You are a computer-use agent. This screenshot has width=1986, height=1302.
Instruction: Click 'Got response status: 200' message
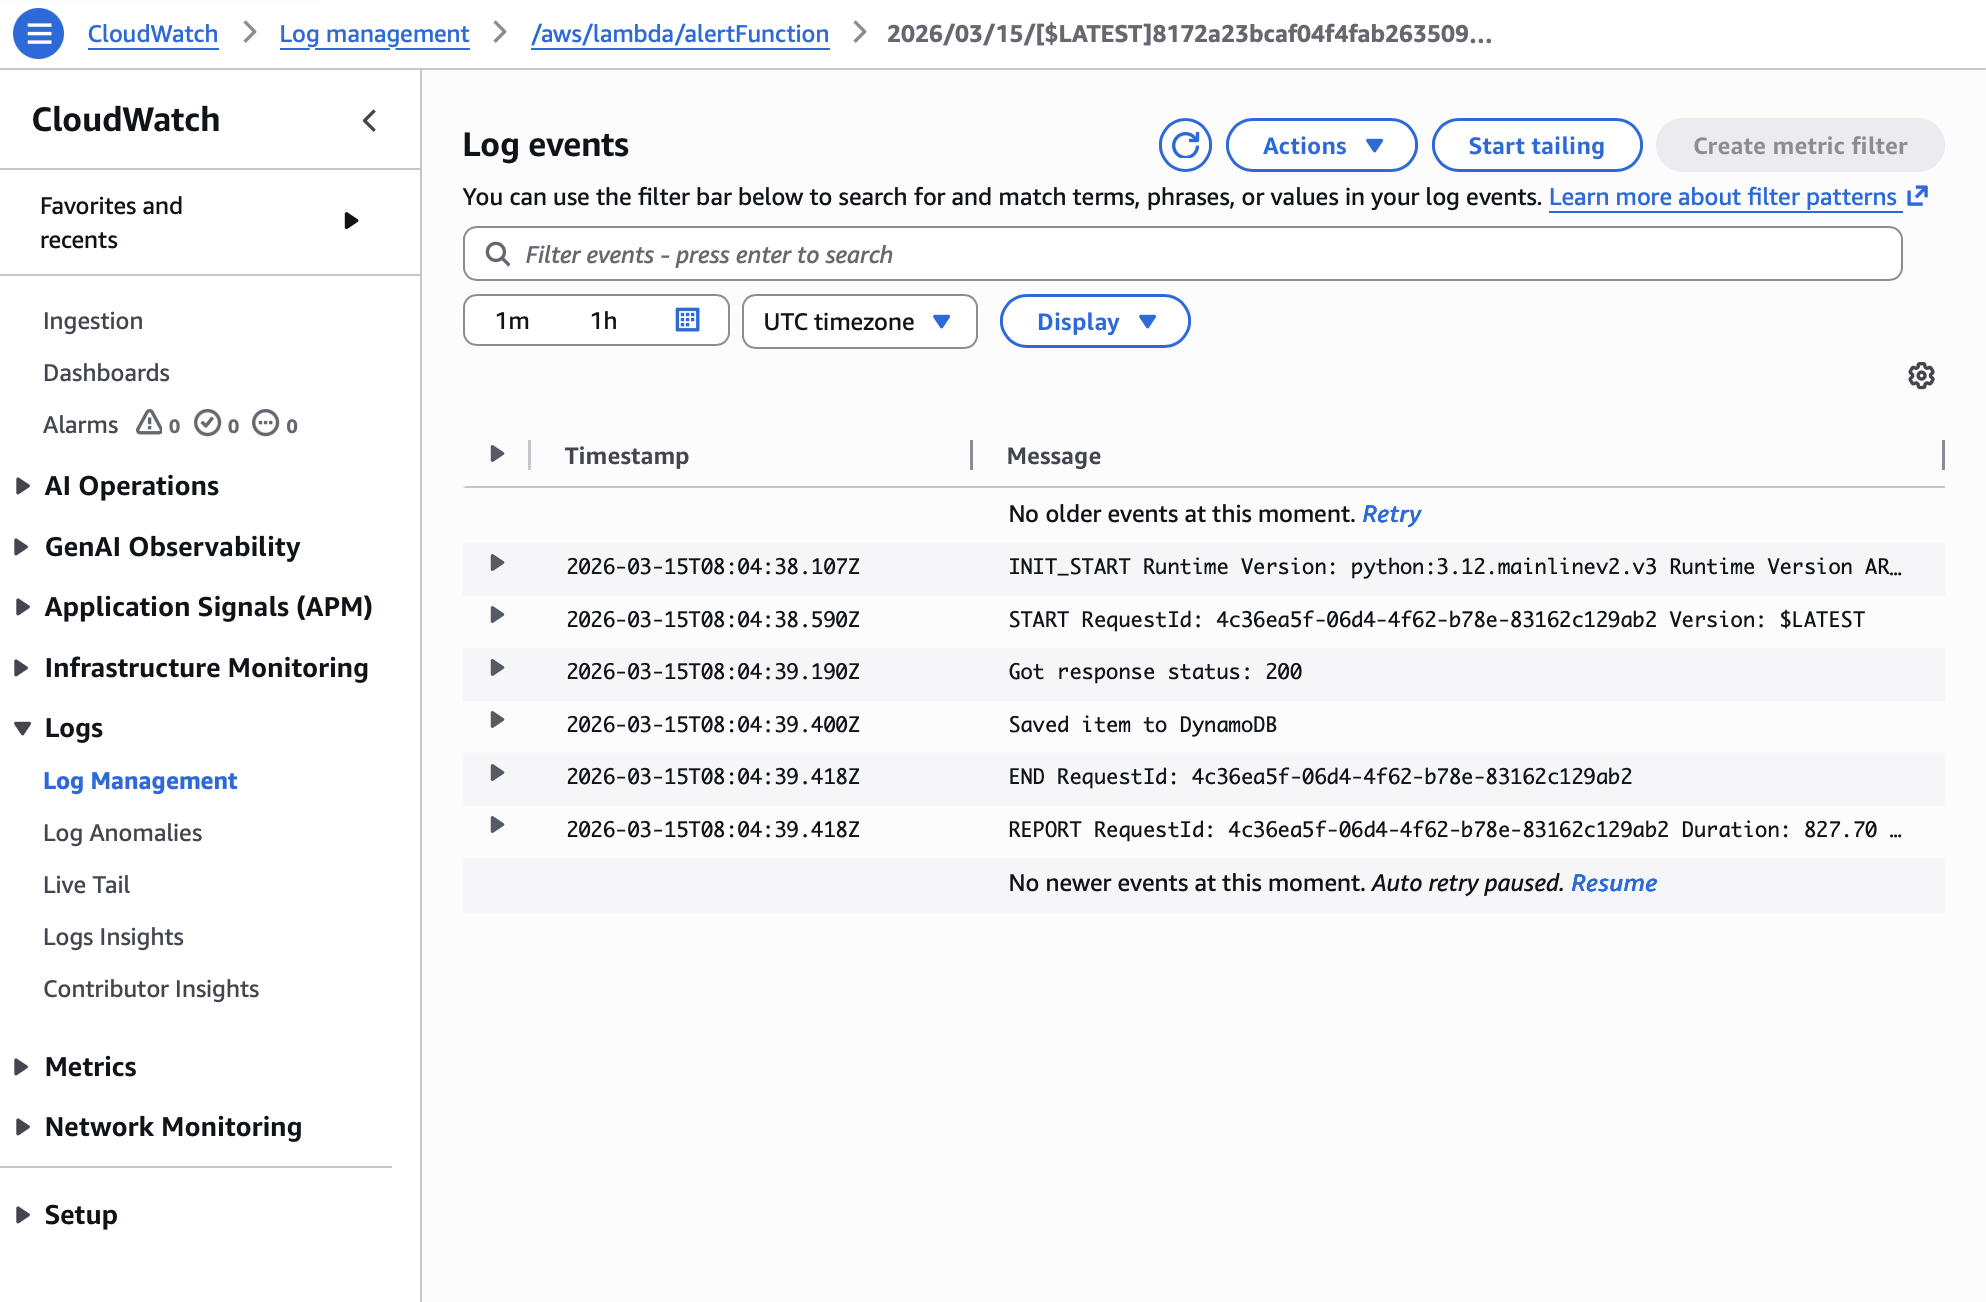(1155, 672)
